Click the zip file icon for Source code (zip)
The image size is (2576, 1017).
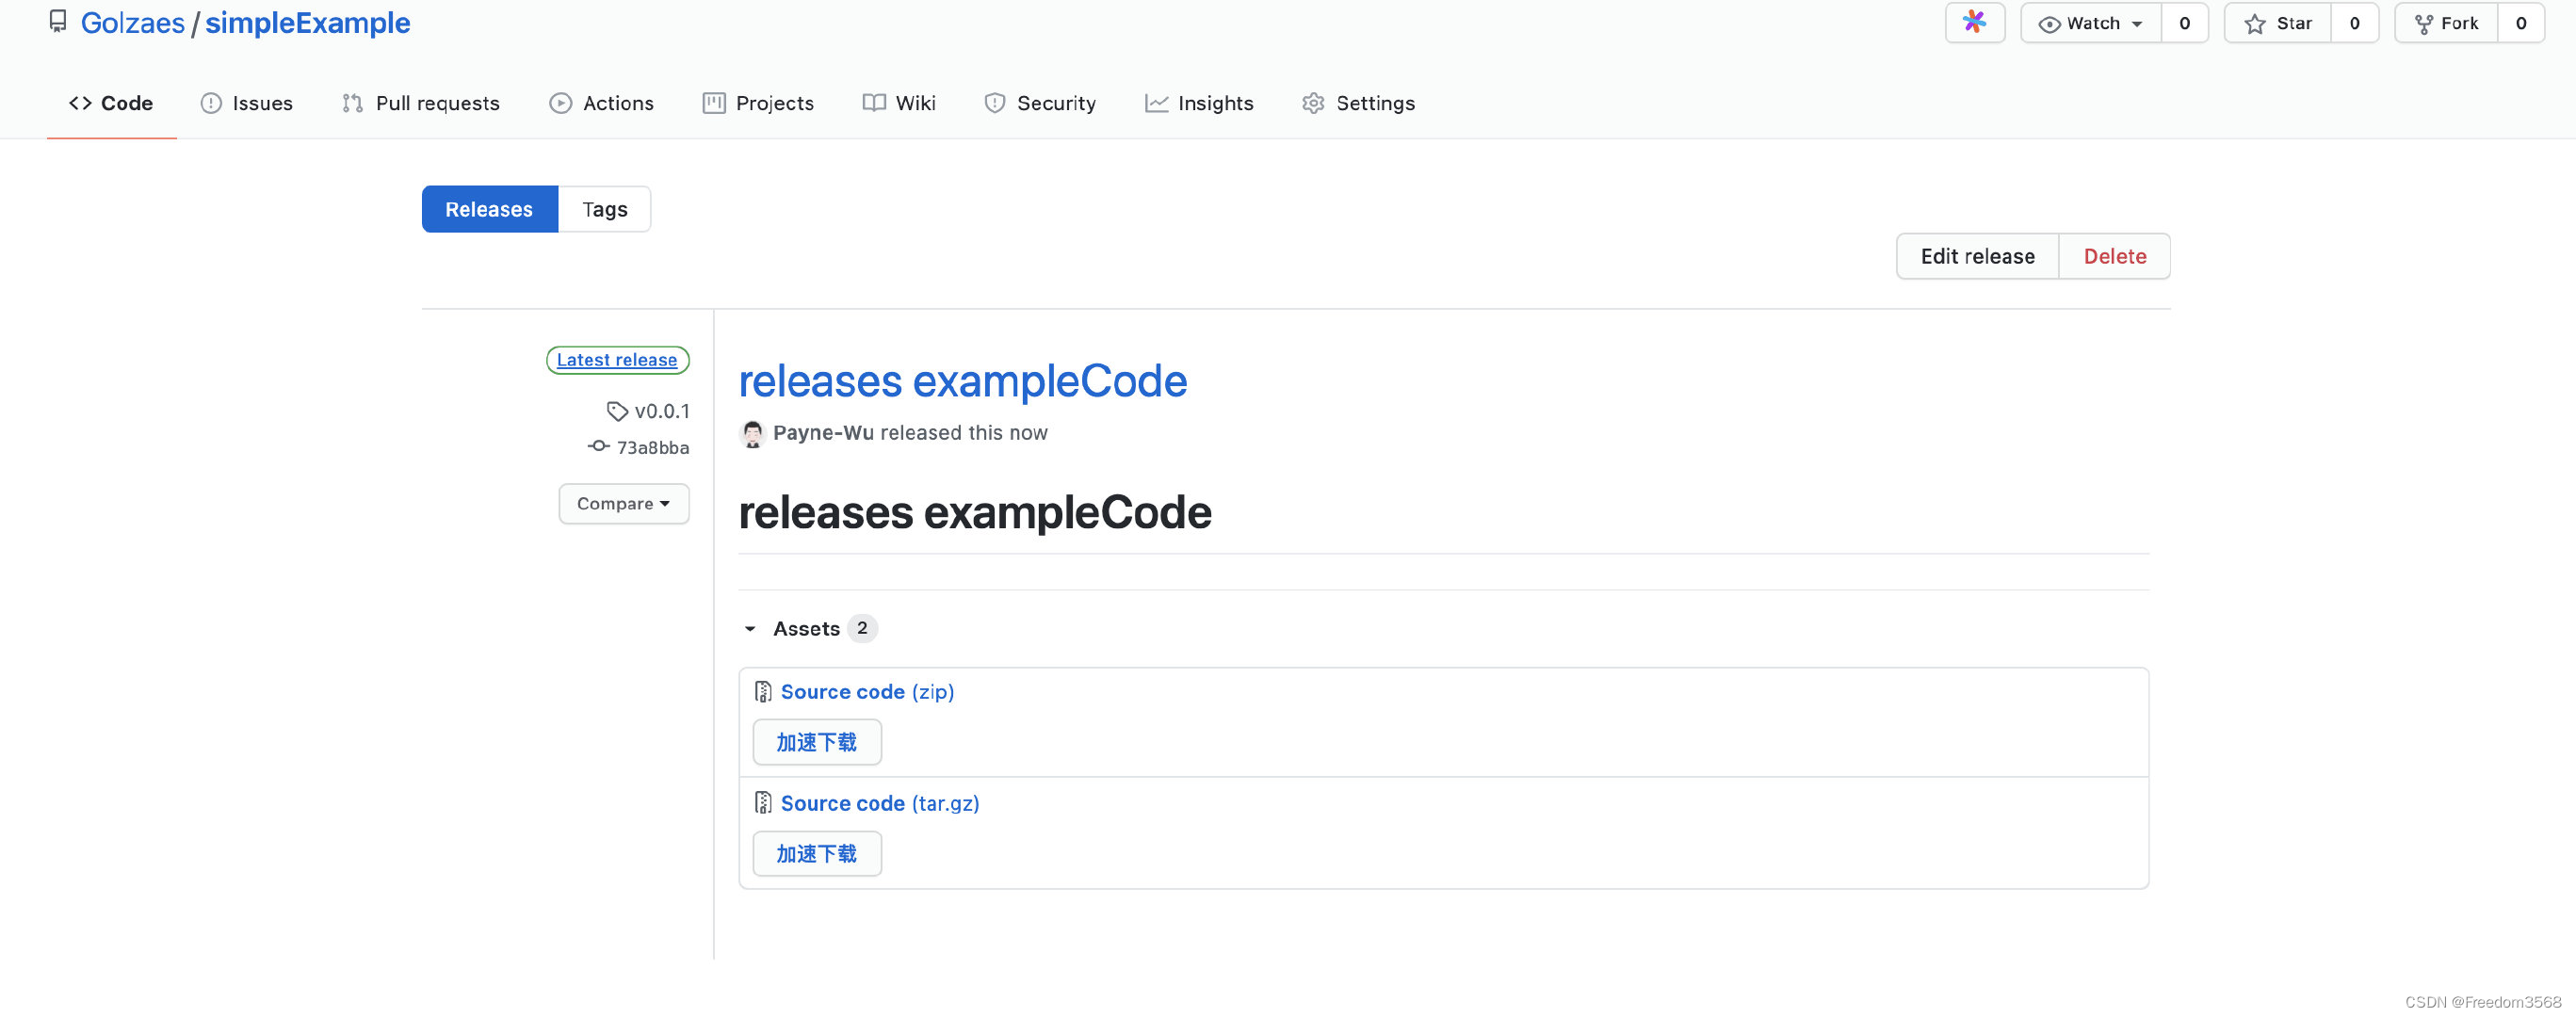tap(763, 691)
